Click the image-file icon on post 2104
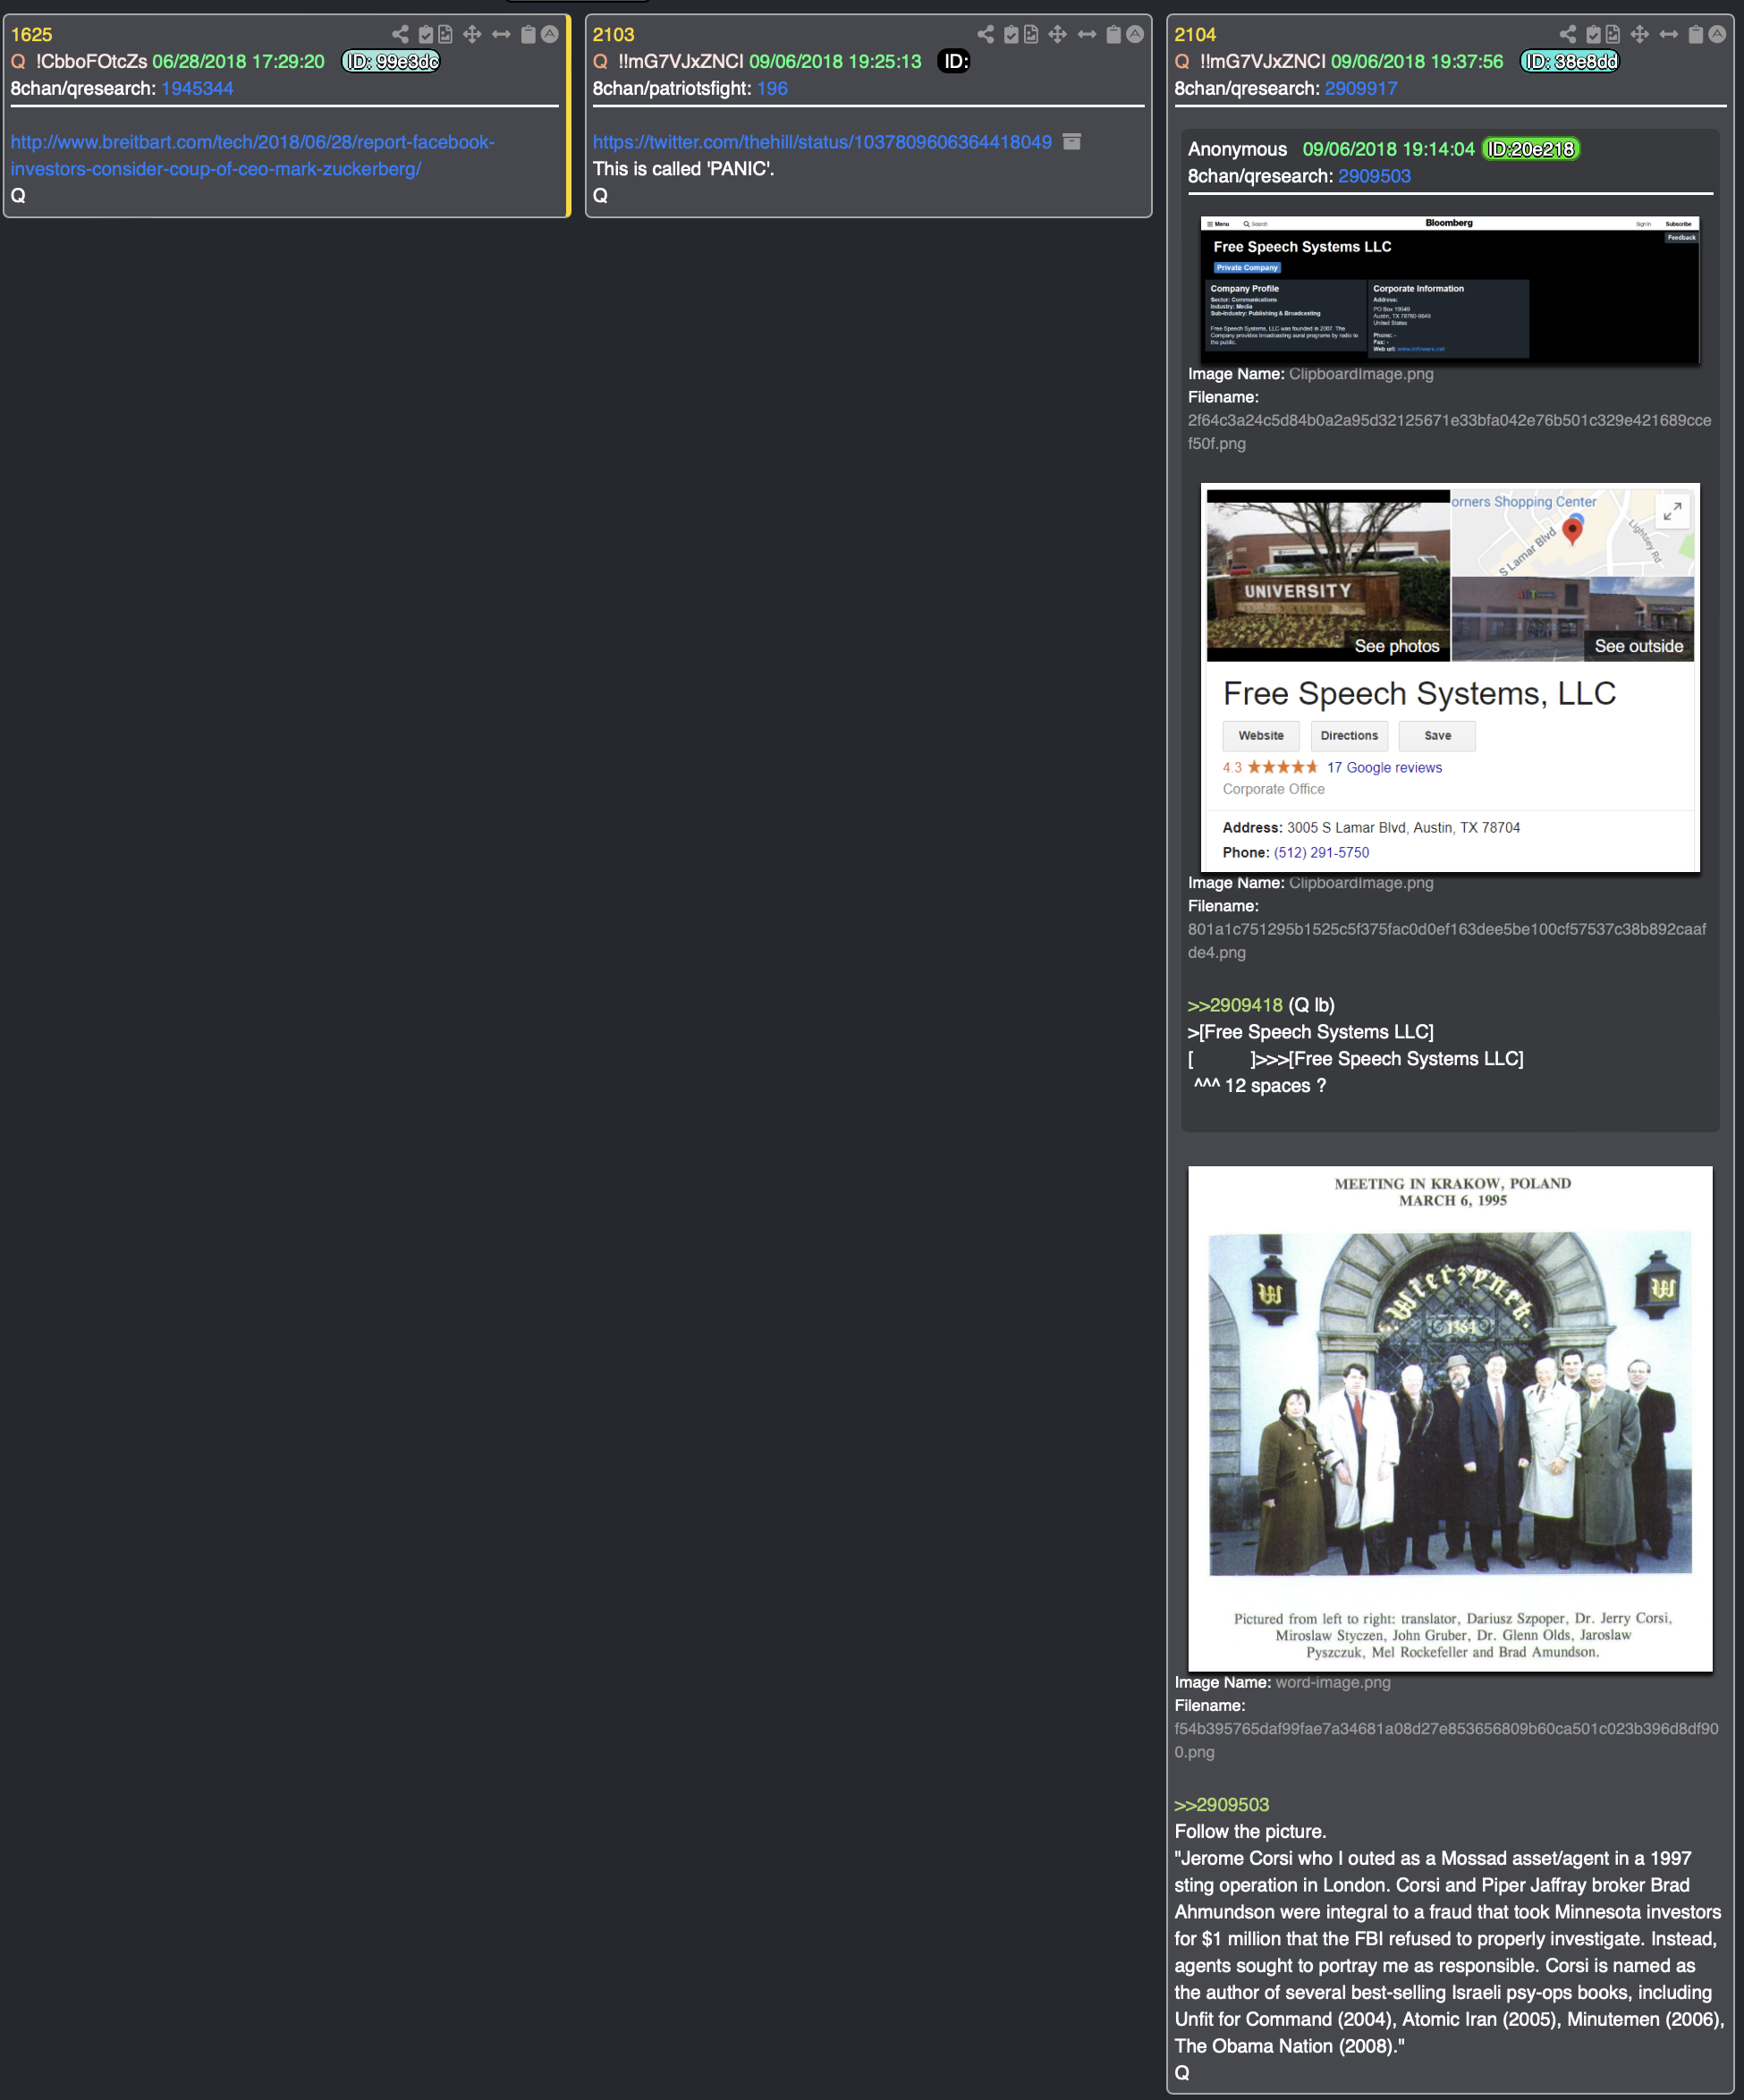This screenshot has width=1744, height=2100. point(1613,34)
